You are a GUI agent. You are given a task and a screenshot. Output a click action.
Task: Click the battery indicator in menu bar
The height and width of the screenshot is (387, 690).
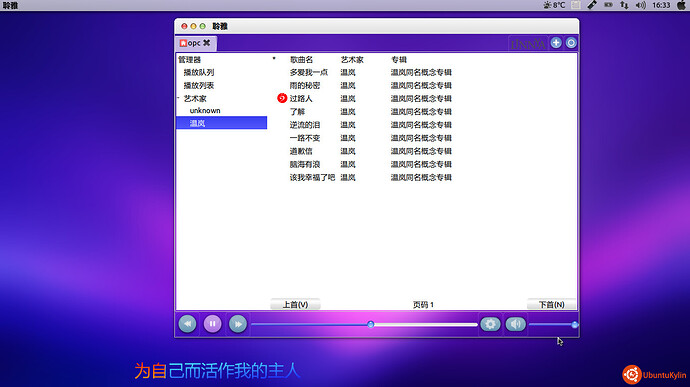(x=609, y=5)
